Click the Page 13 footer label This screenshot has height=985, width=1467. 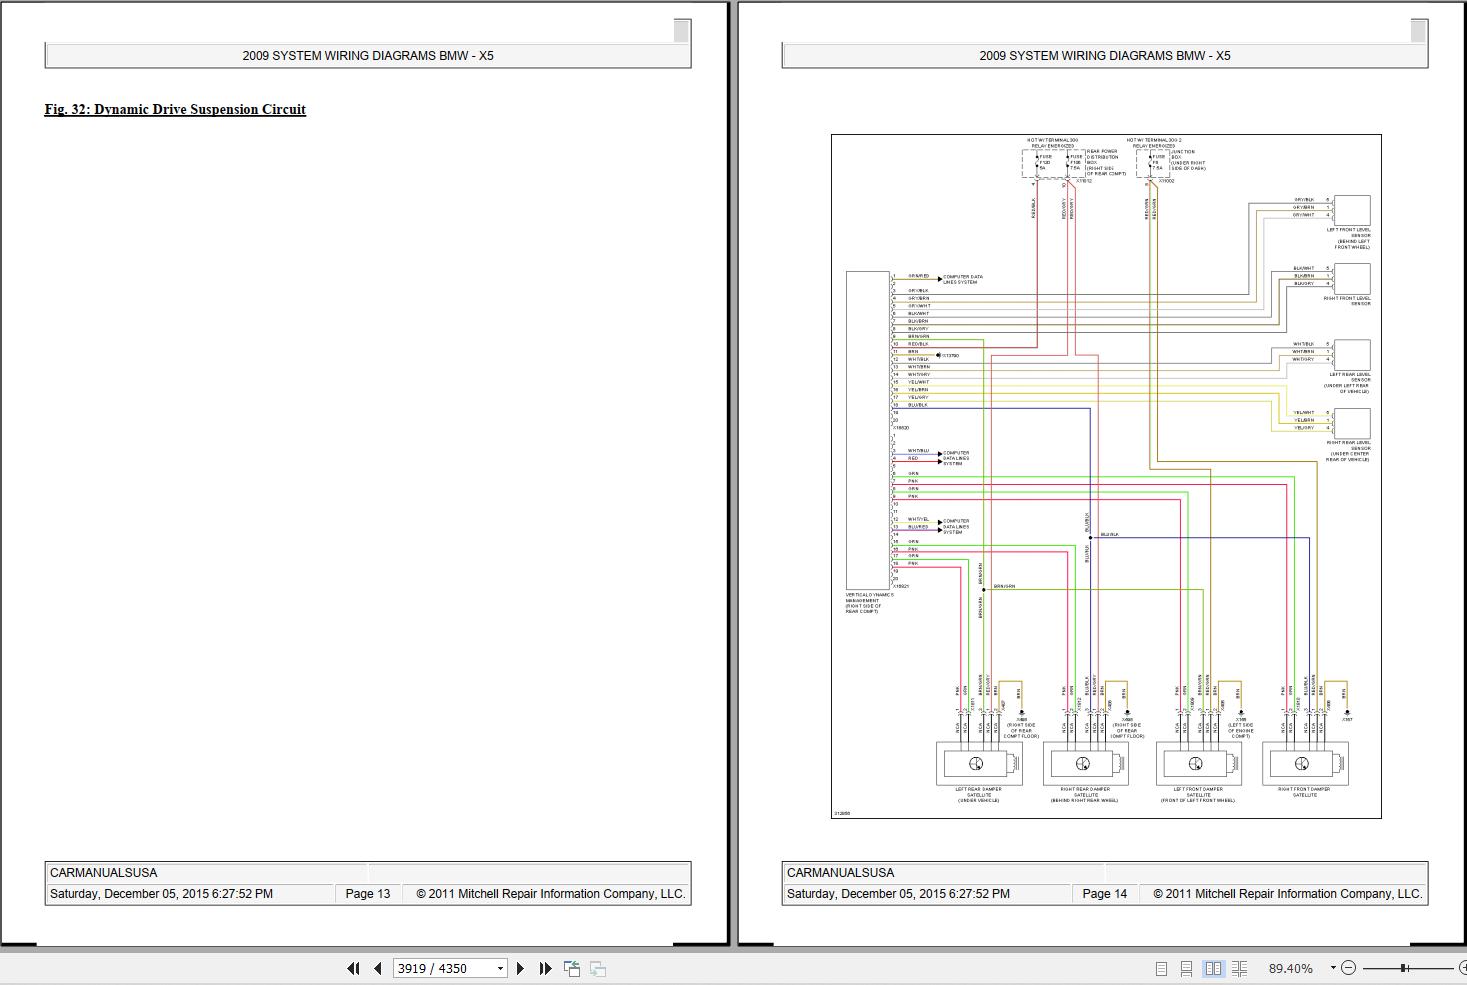click(x=368, y=894)
